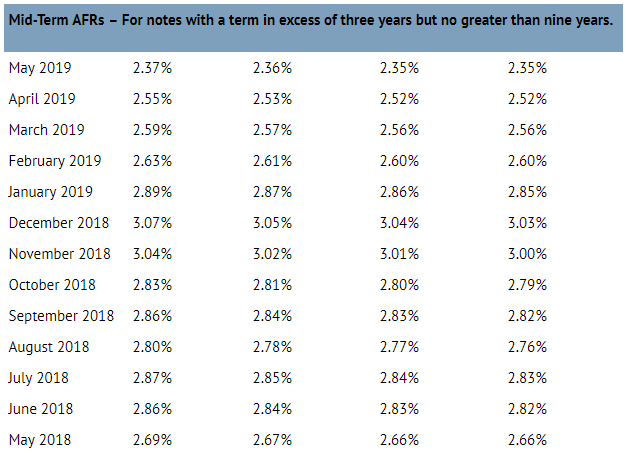Select the September 2018 row label
The width and height of the screenshot is (626, 453).
(x=61, y=316)
